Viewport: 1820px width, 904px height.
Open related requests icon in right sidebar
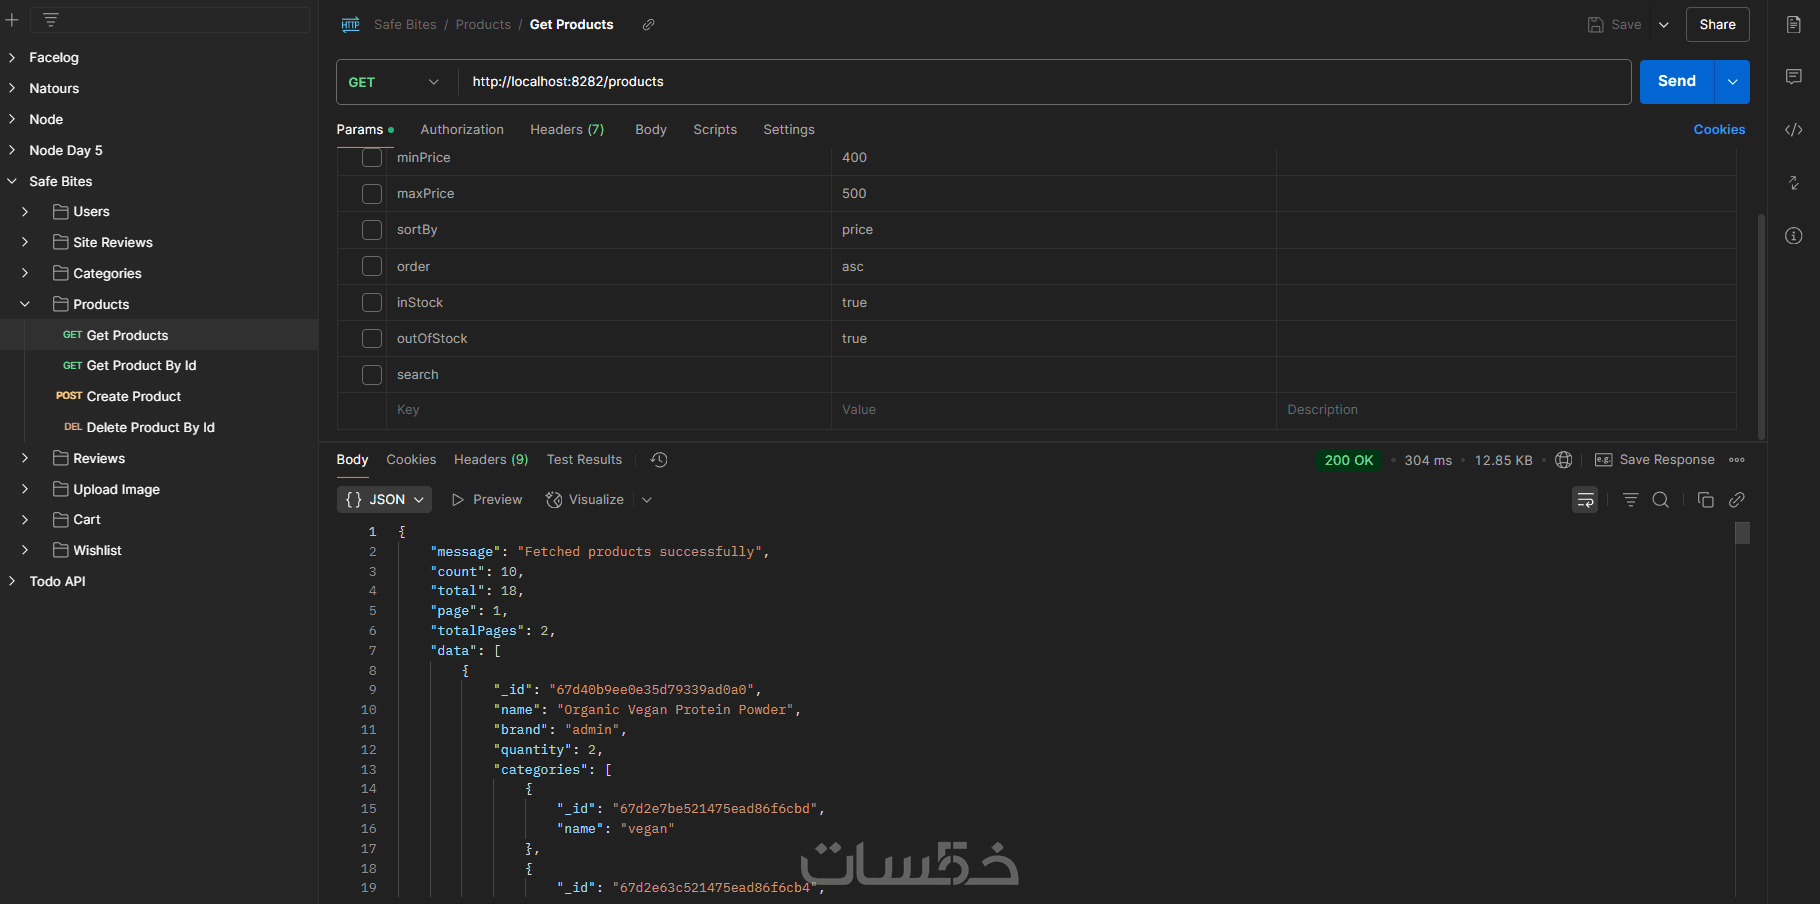click(x=1794, y=183)
